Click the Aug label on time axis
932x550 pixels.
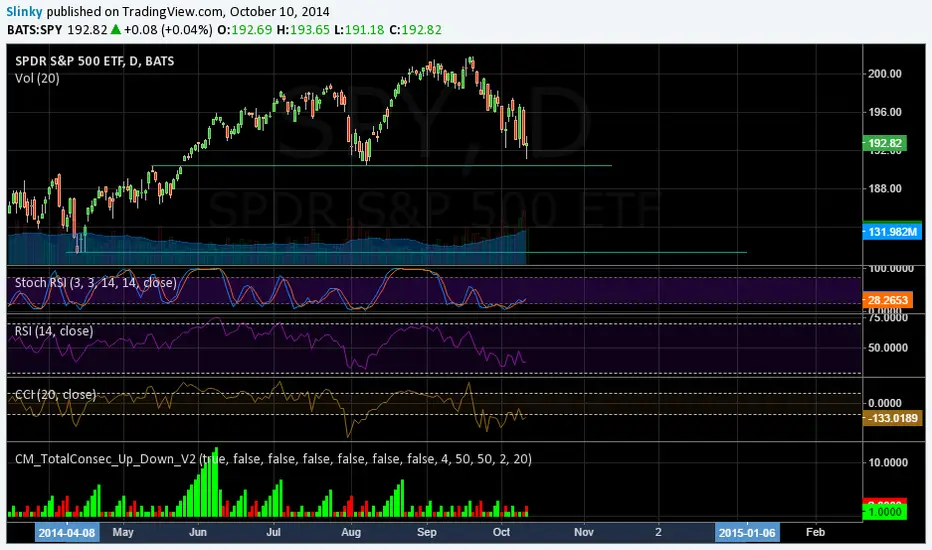click(351, 532)
